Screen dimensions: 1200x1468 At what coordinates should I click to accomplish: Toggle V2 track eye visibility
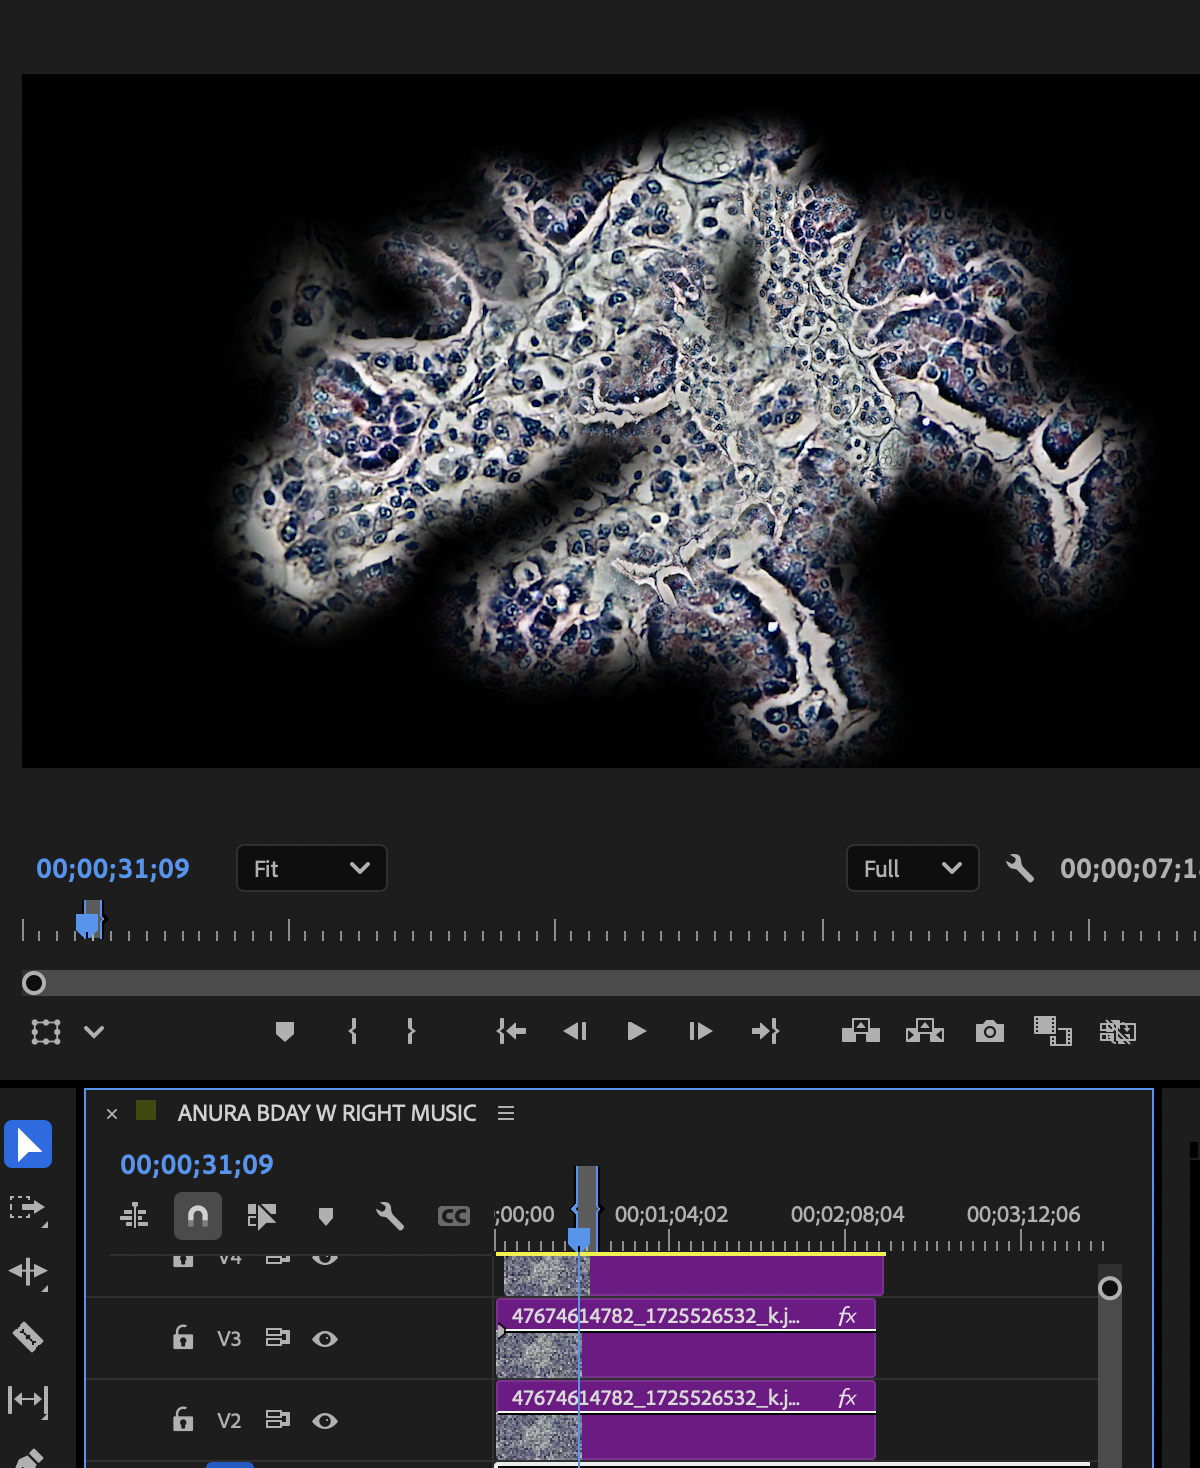tap(325, 1421)
